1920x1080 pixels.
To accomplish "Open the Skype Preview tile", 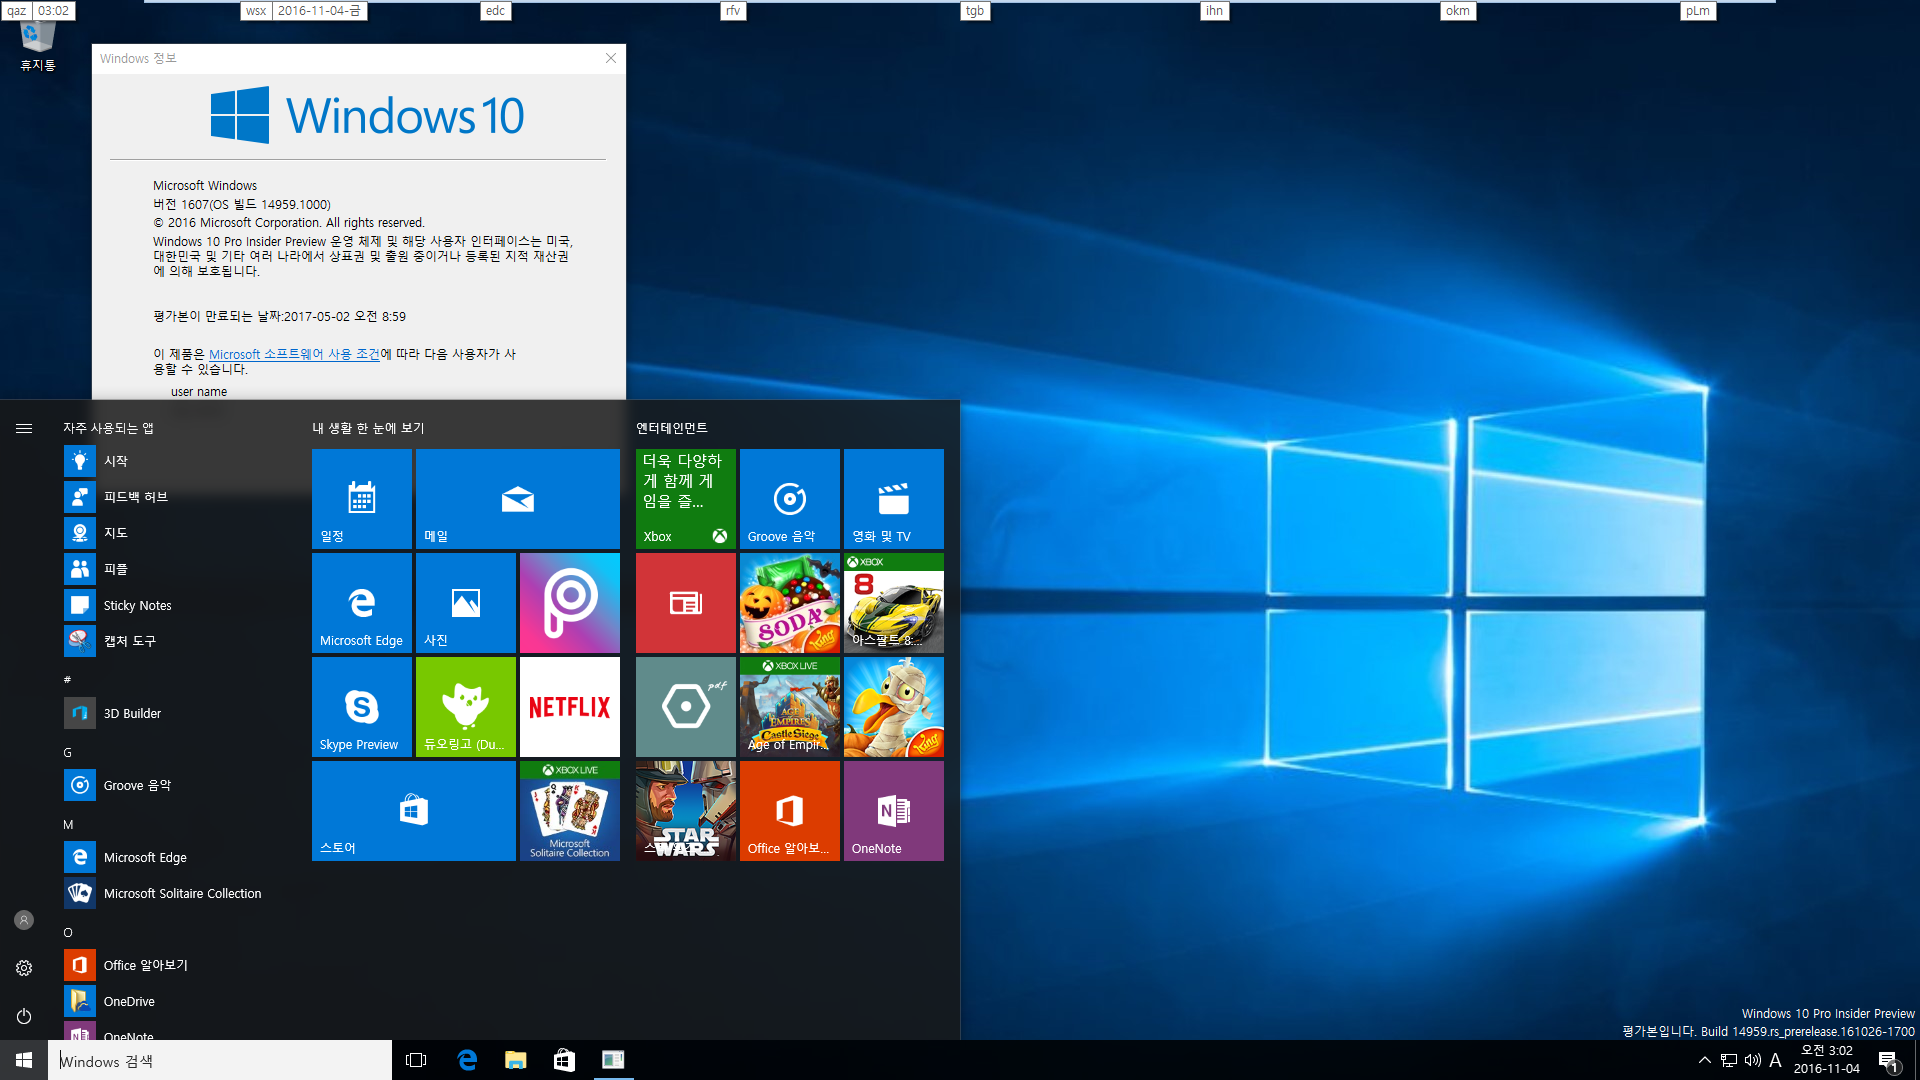I will pyautogui.click(x=362, y=707).
